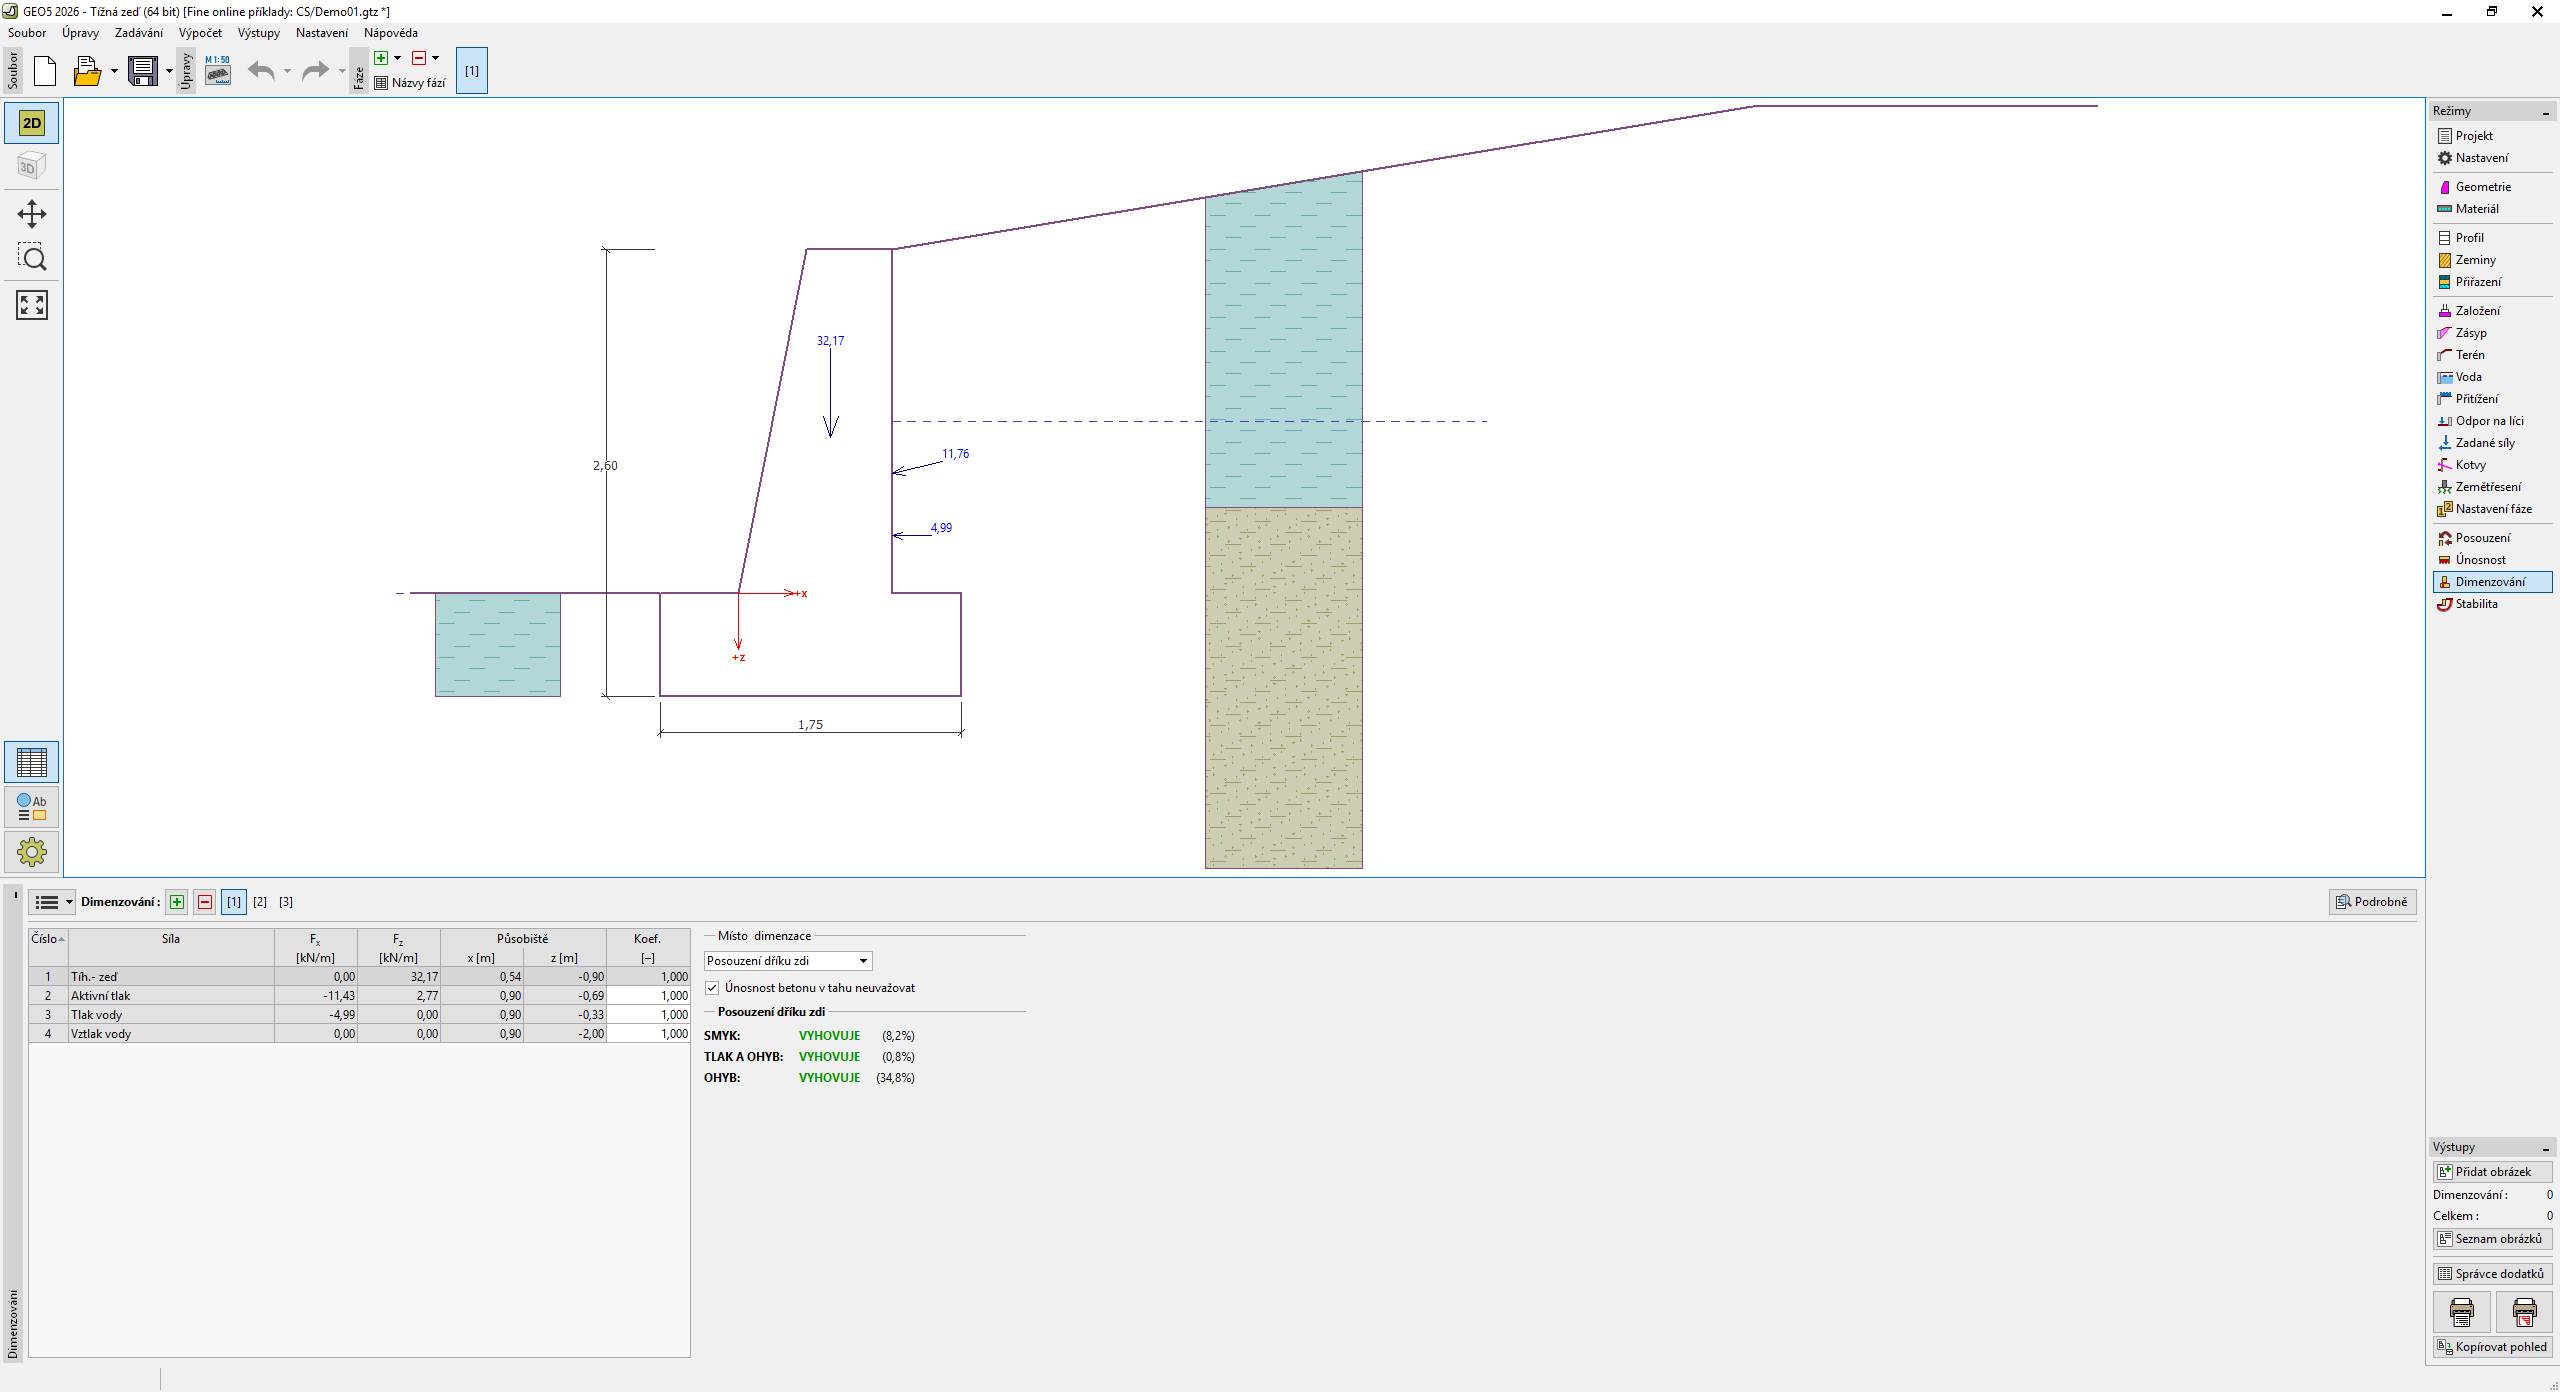Fit the drawing to the window
Screen dimensions: 2560x1392
[x=31, y=305]
